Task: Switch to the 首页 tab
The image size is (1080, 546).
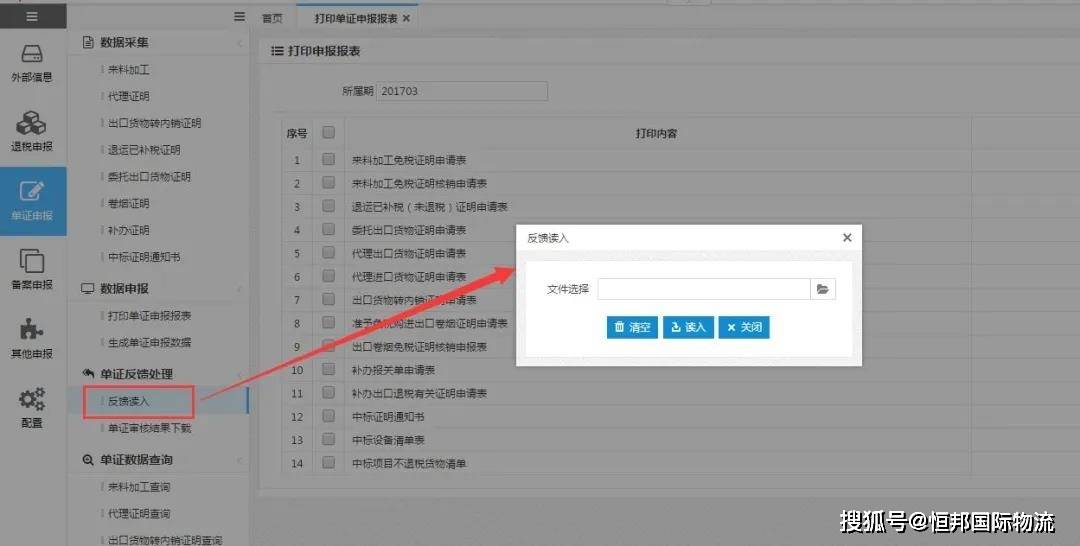Action: click(272, 18)
